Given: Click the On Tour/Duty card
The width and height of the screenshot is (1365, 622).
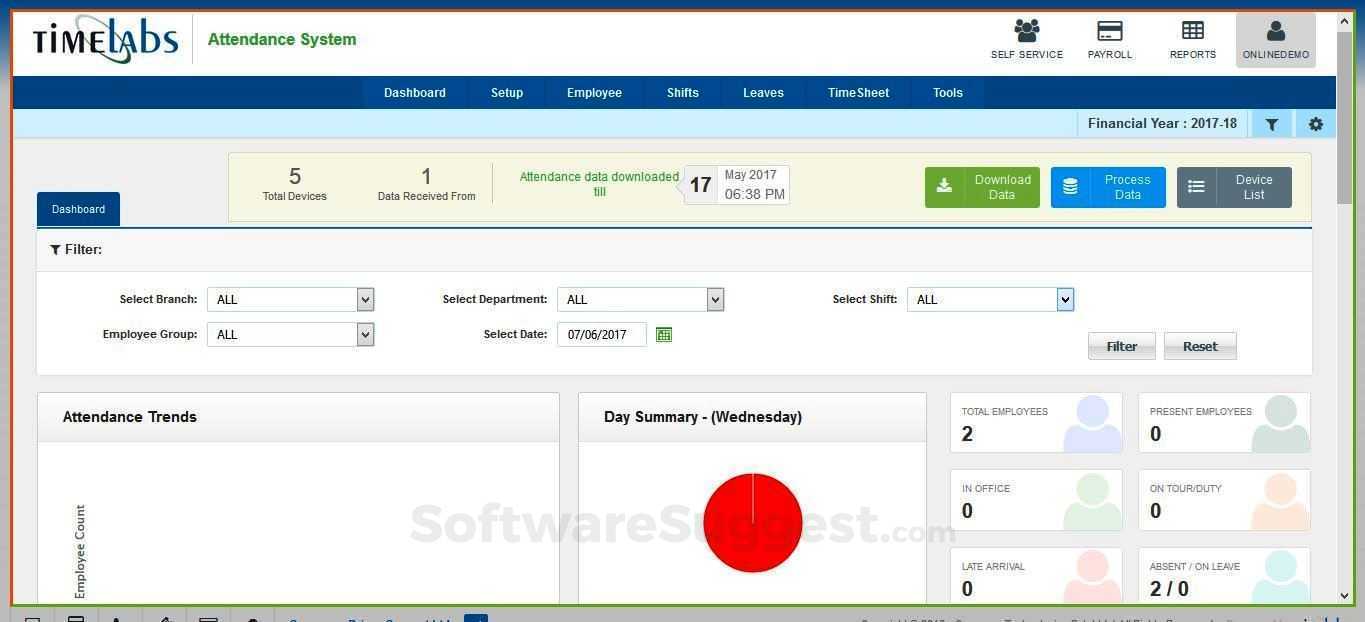Looking at the screenshot, I should pos(1224,500).
